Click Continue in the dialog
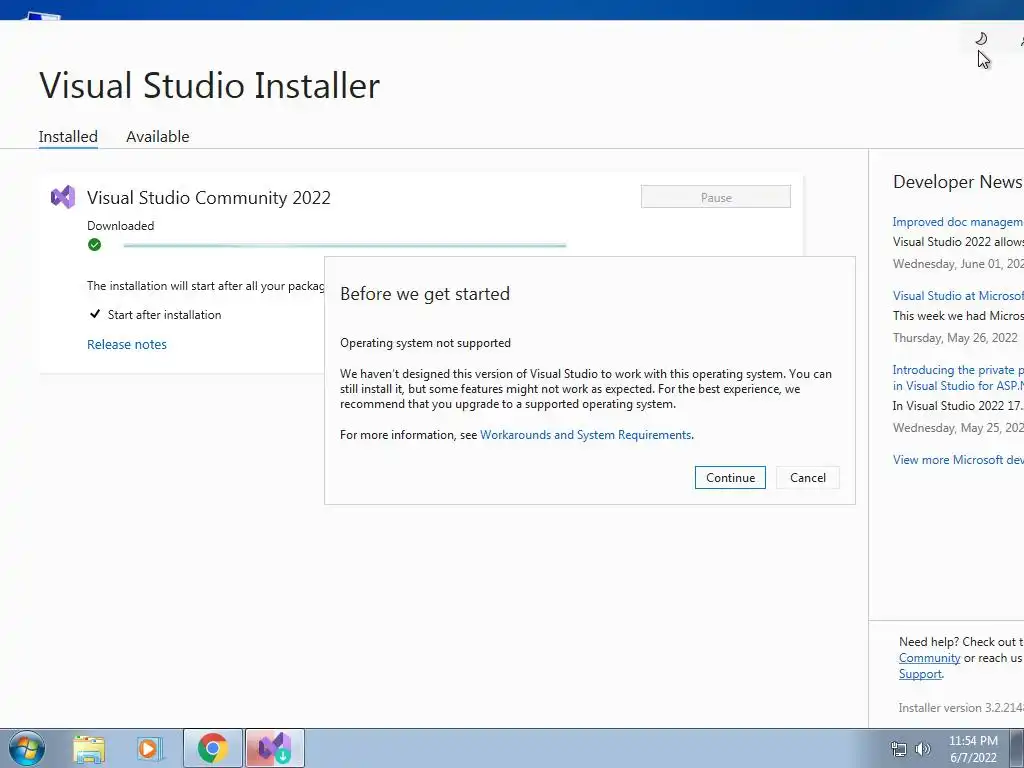Screen dimensions: 1024x768 coord(730,477)
